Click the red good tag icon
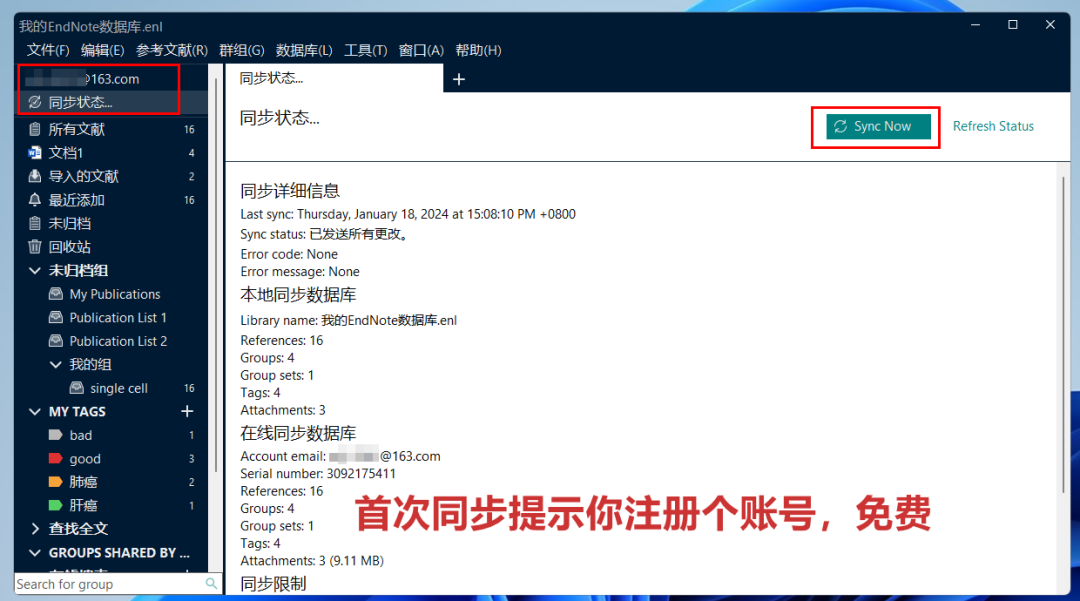 point(56,458)
